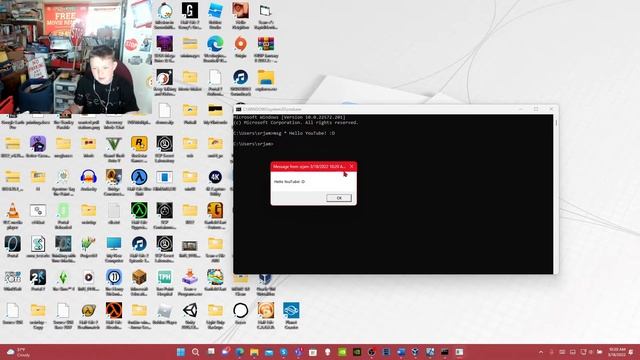Image resolution: width=640 pixels, height=360 pixels.
Task: Launch Half-Life Blue Shift blue lambda icon
Action: 139,182
